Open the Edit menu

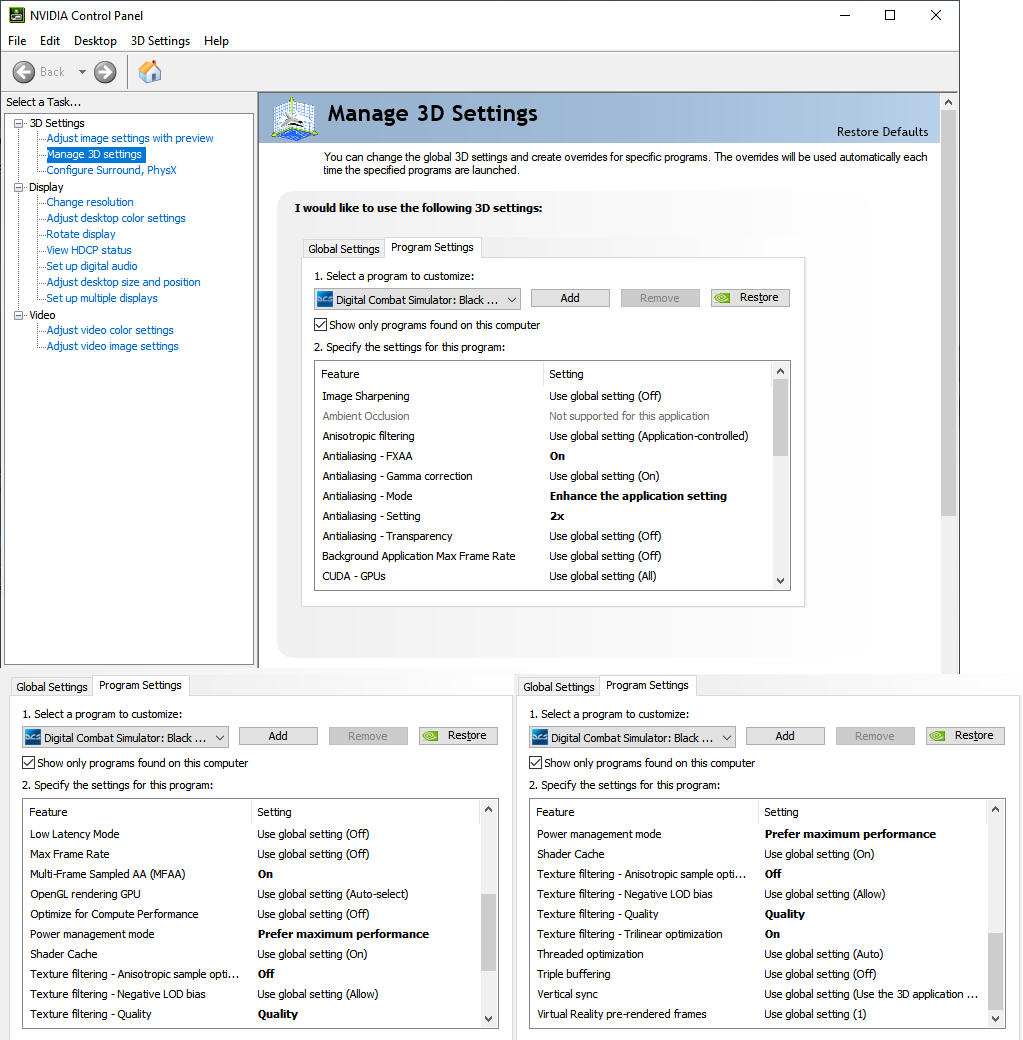tap(50, 41)
